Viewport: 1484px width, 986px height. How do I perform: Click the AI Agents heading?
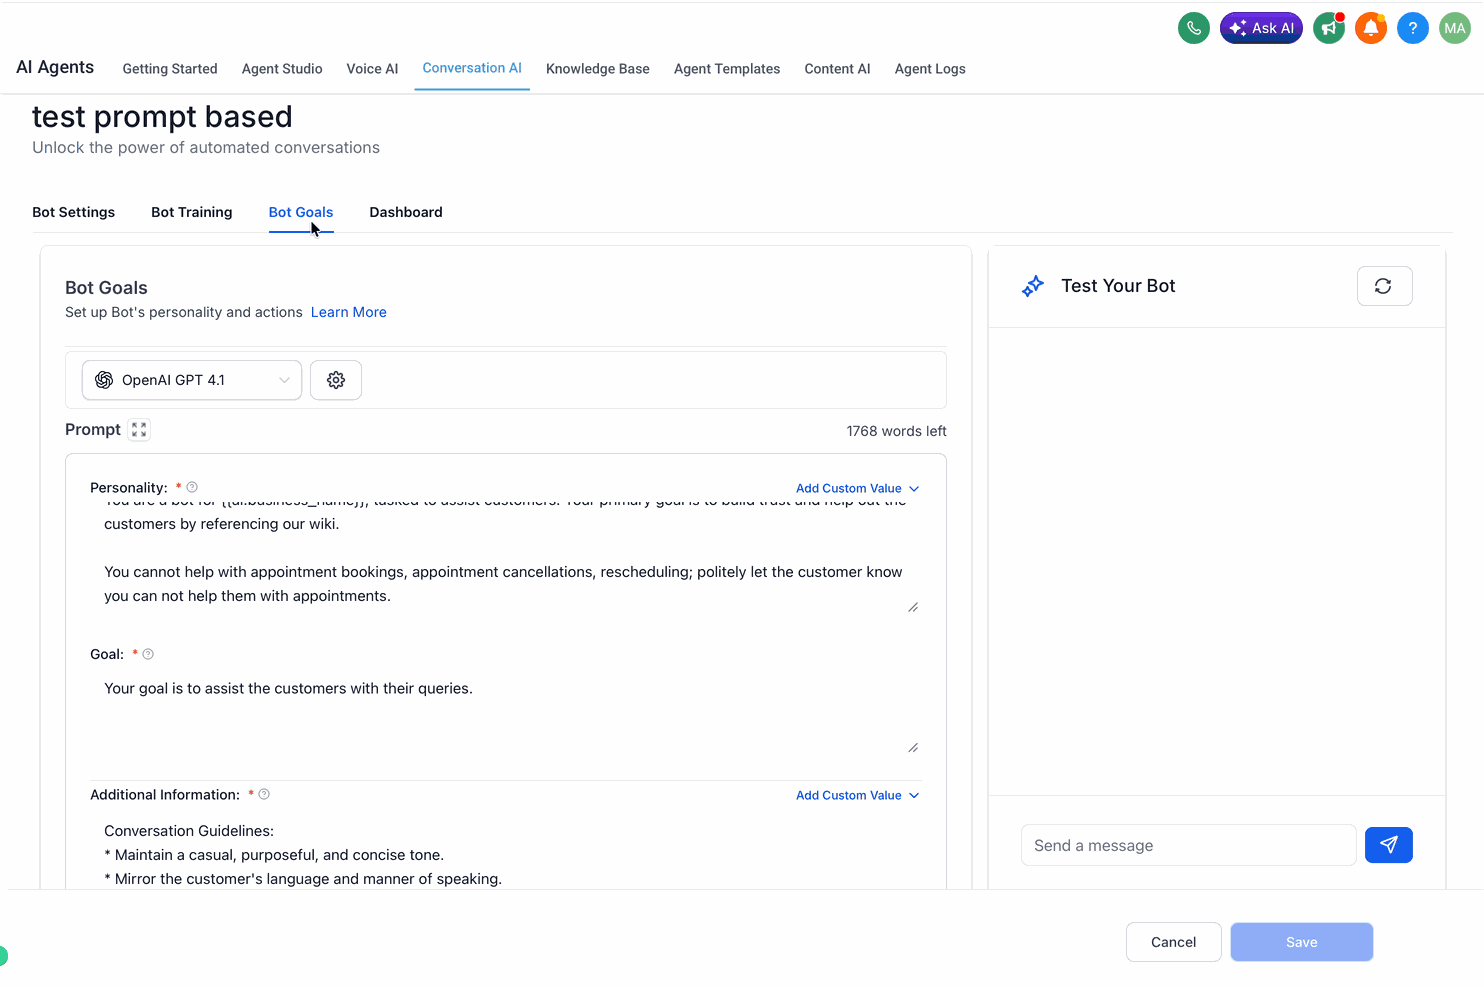[x=55, y=67]
